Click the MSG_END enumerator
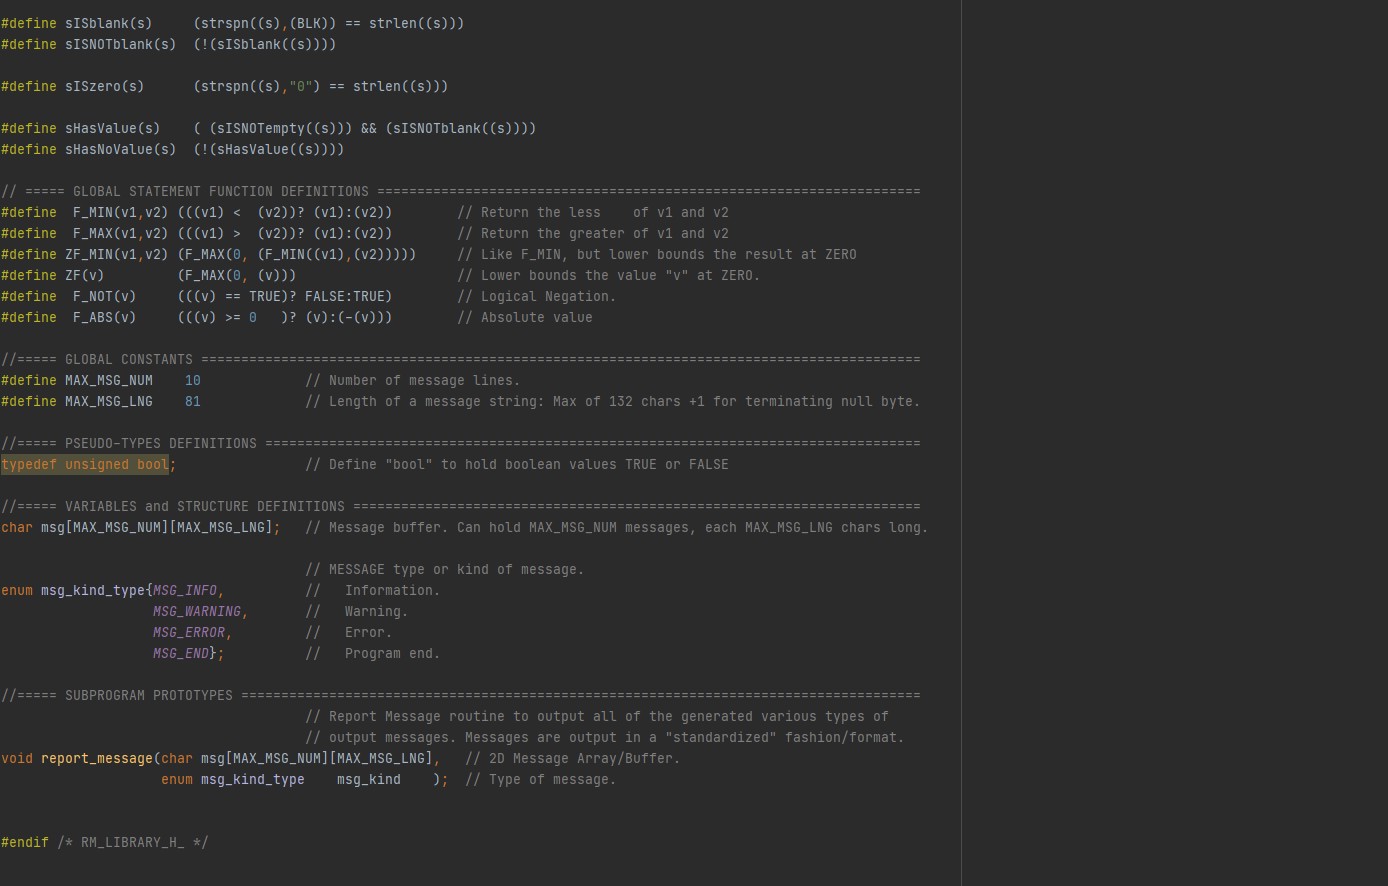 point(181,654)
